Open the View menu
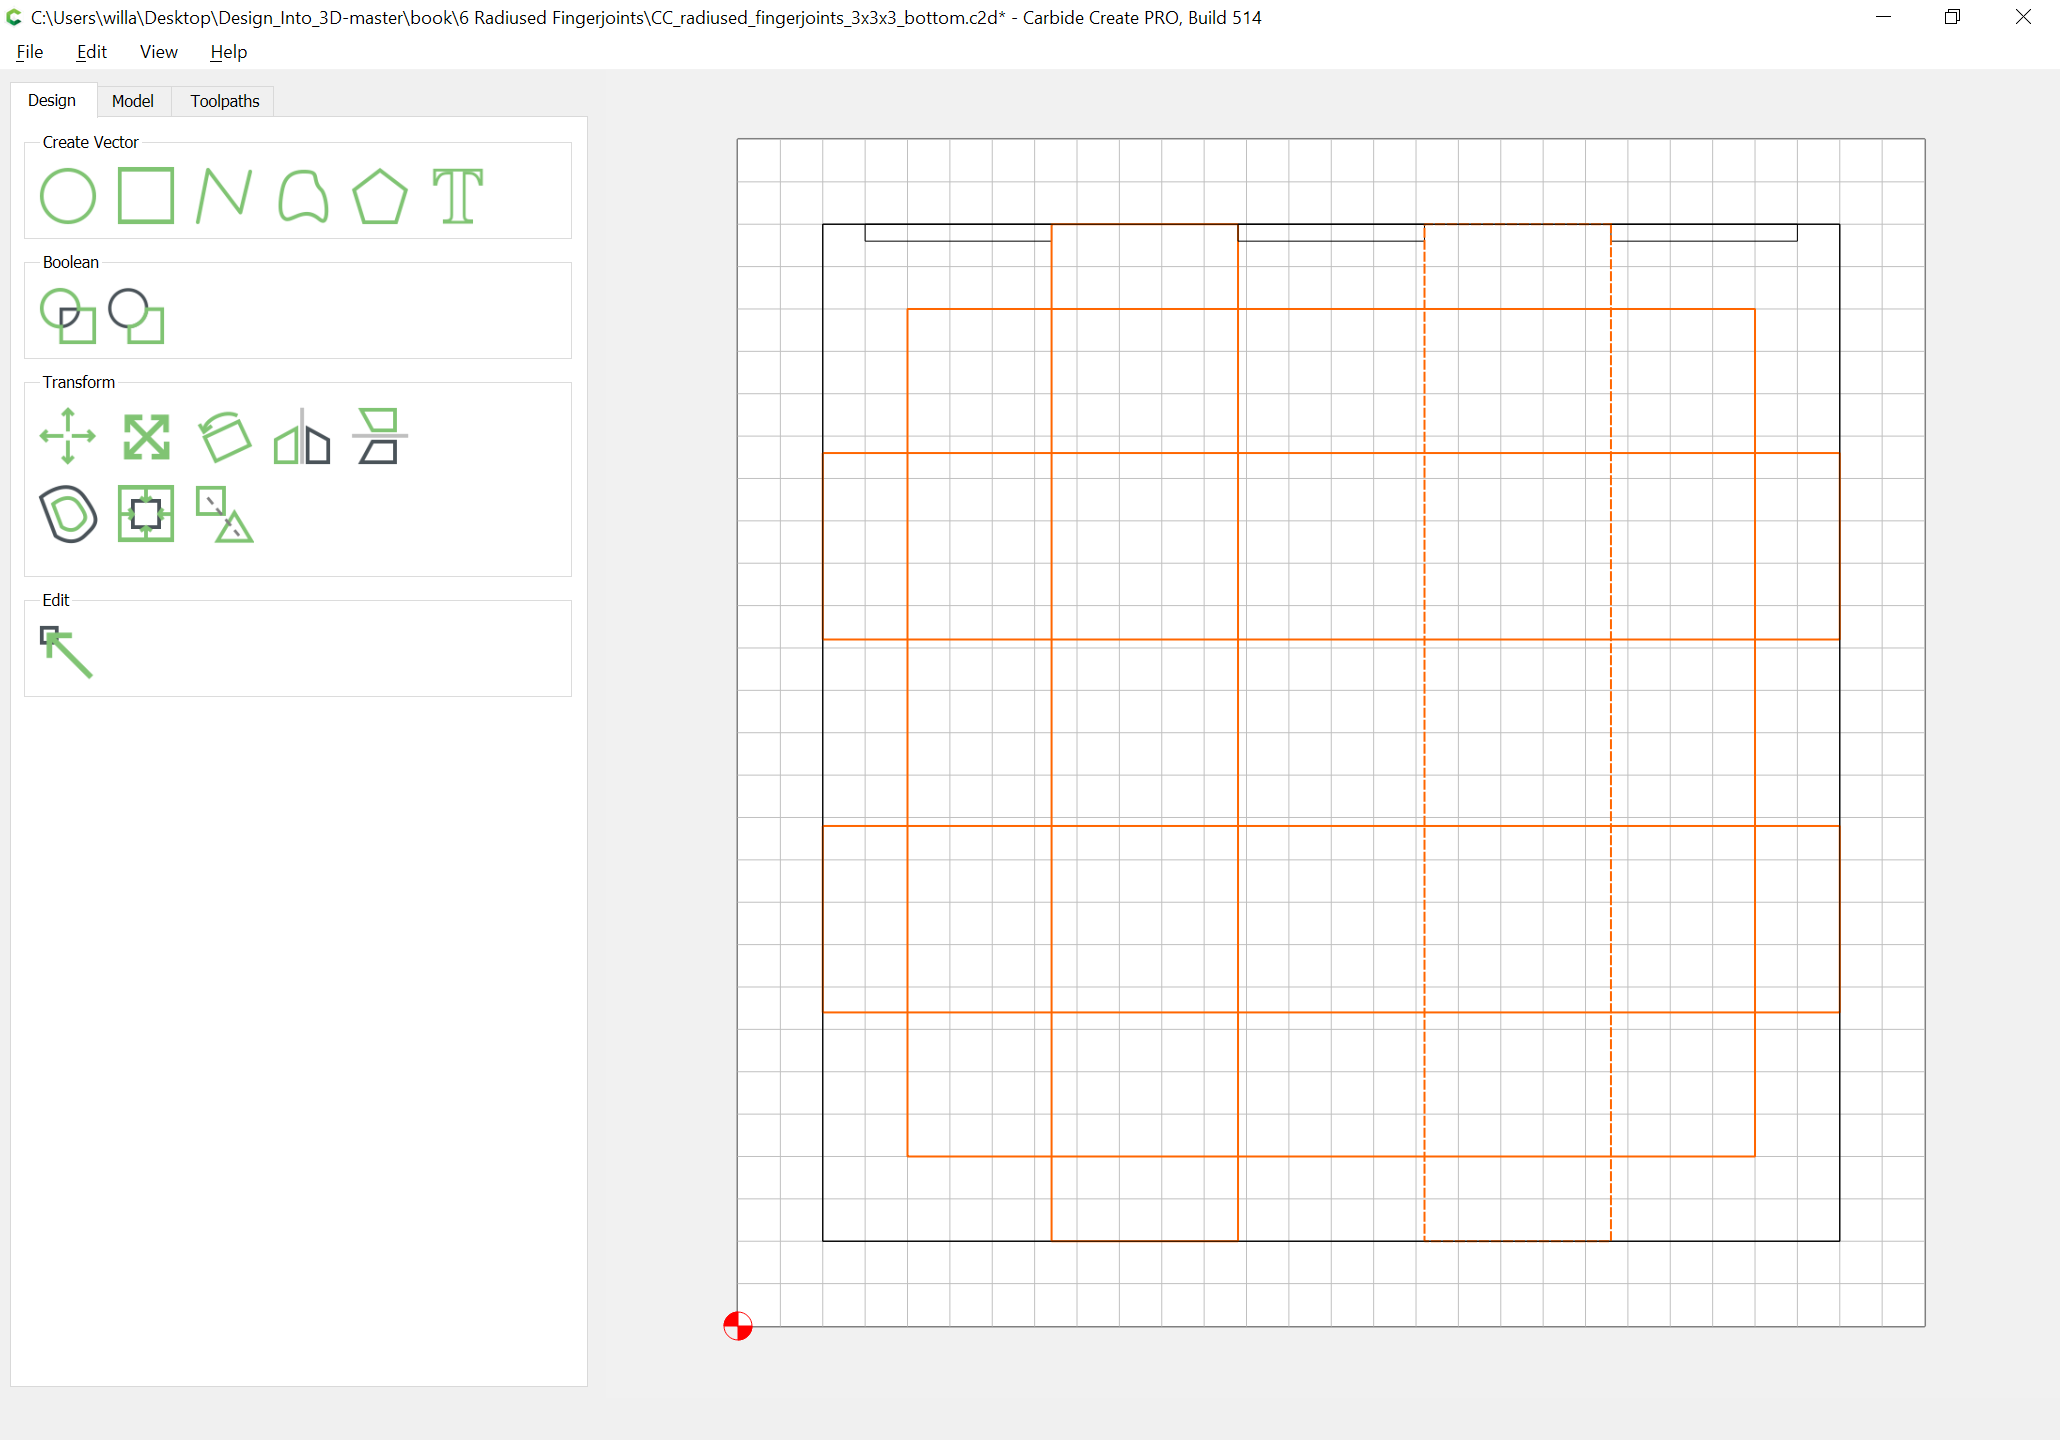The image size is (2060, 1440). 158,52
